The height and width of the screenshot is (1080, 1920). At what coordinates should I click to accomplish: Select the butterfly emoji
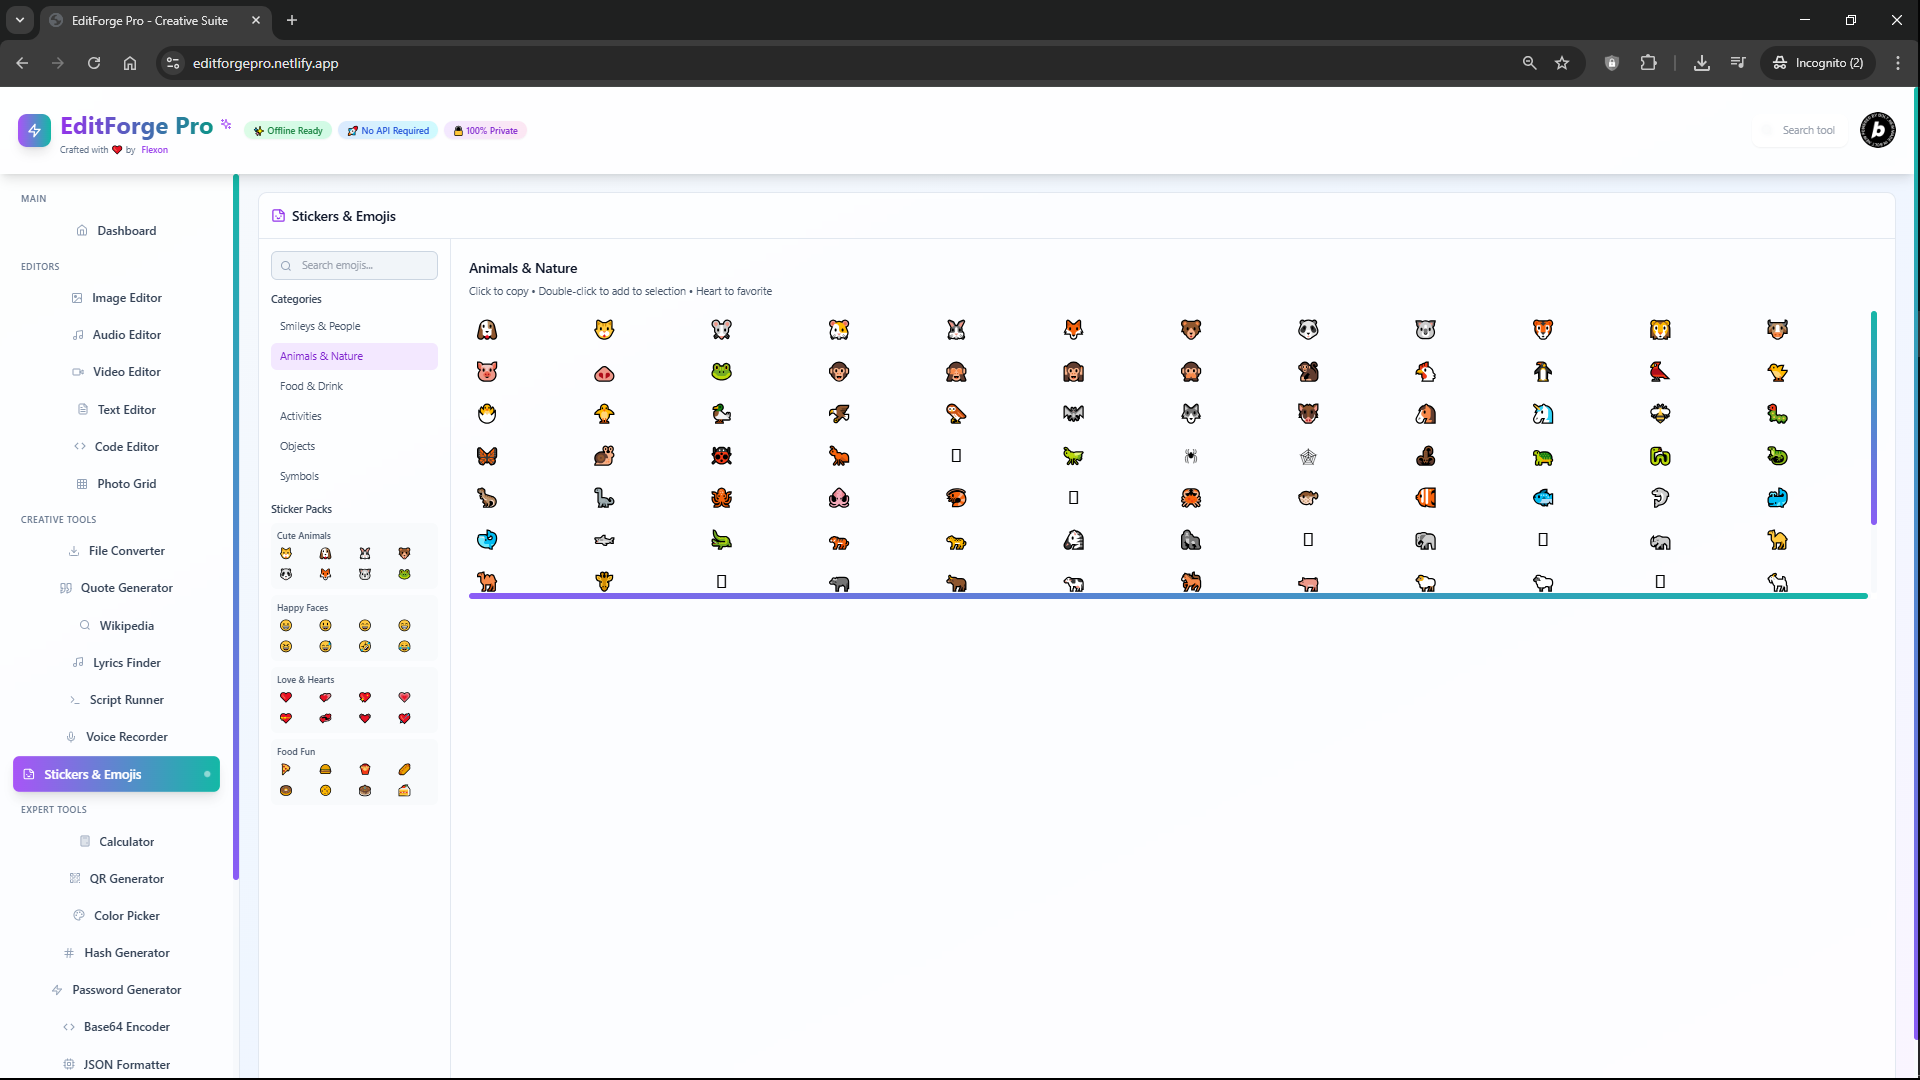[x=487, y=456]
